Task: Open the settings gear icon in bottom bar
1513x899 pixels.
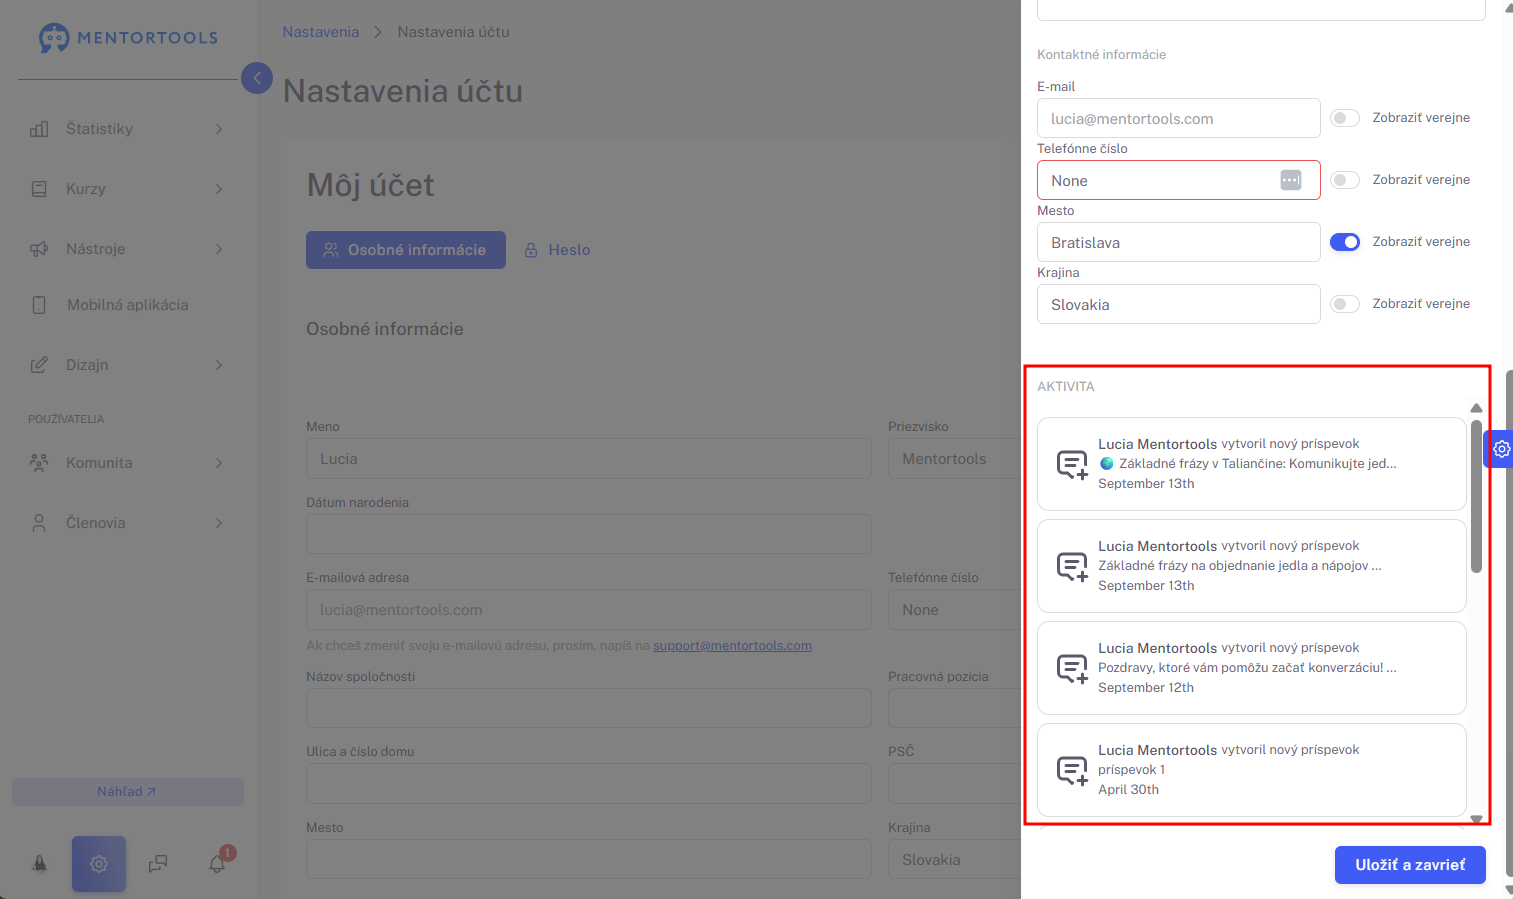Action: 99,864
